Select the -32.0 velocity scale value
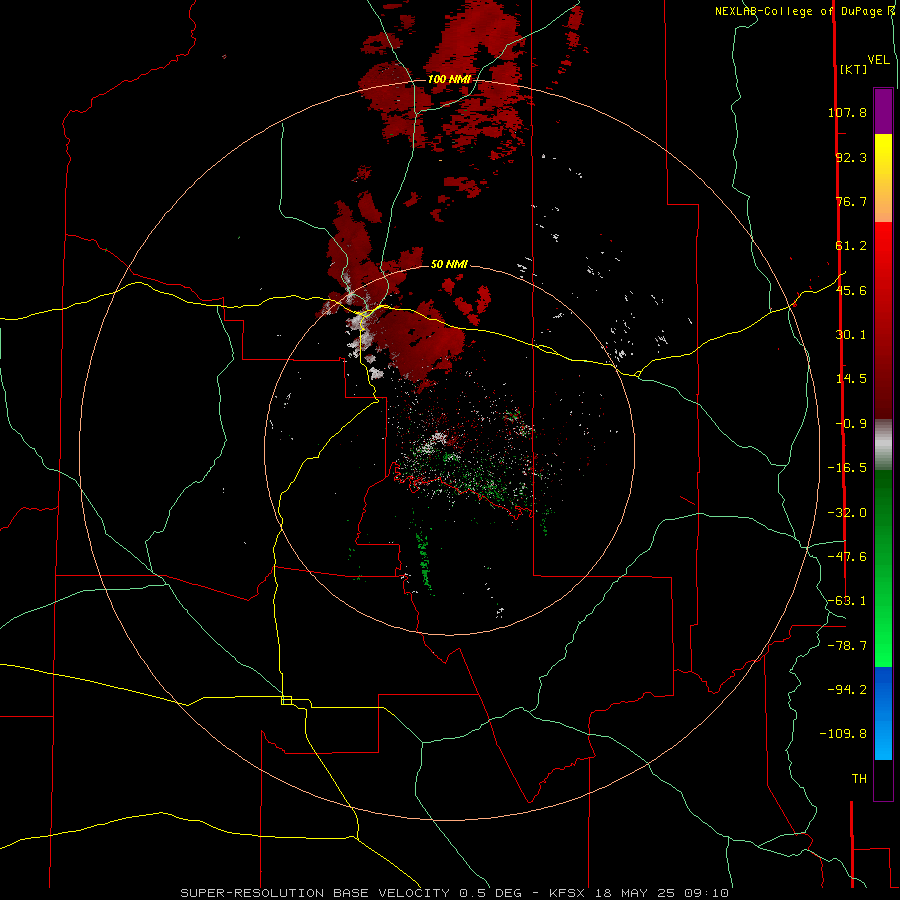This screenshot has height=900, width=900. pos(847,513)
